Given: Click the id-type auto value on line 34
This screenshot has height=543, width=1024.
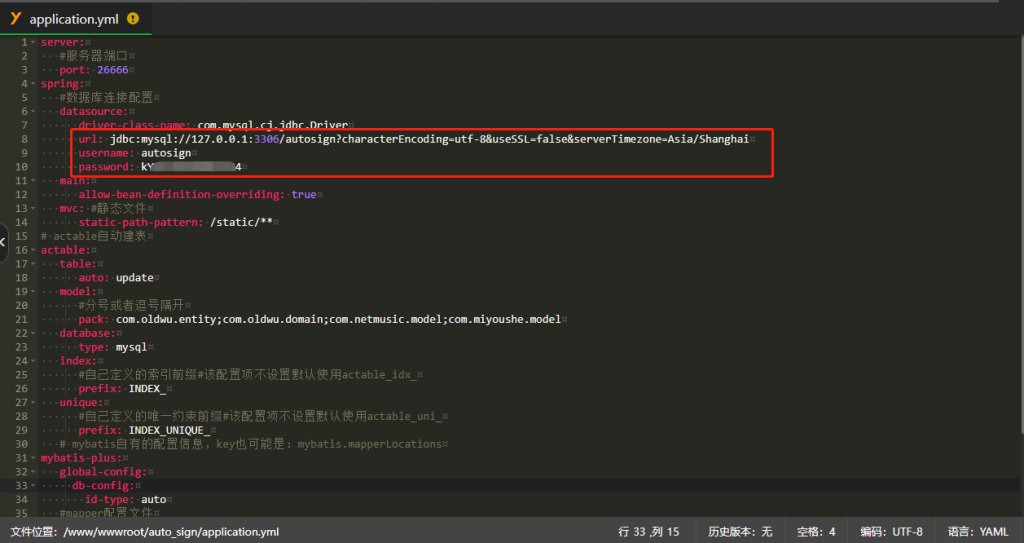Looking at the screenshot, I should click(153, 499).
